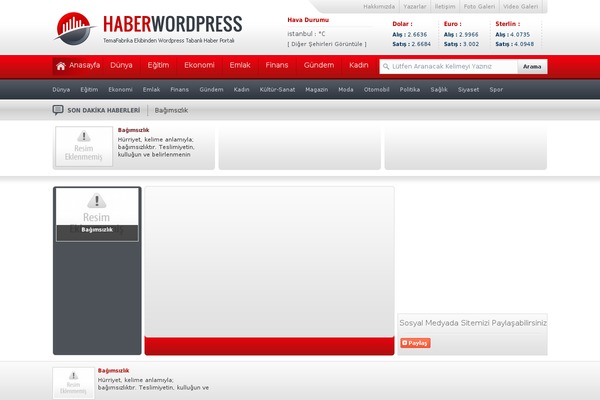Open Kadın in the dark sub-menu

(241, 90)
